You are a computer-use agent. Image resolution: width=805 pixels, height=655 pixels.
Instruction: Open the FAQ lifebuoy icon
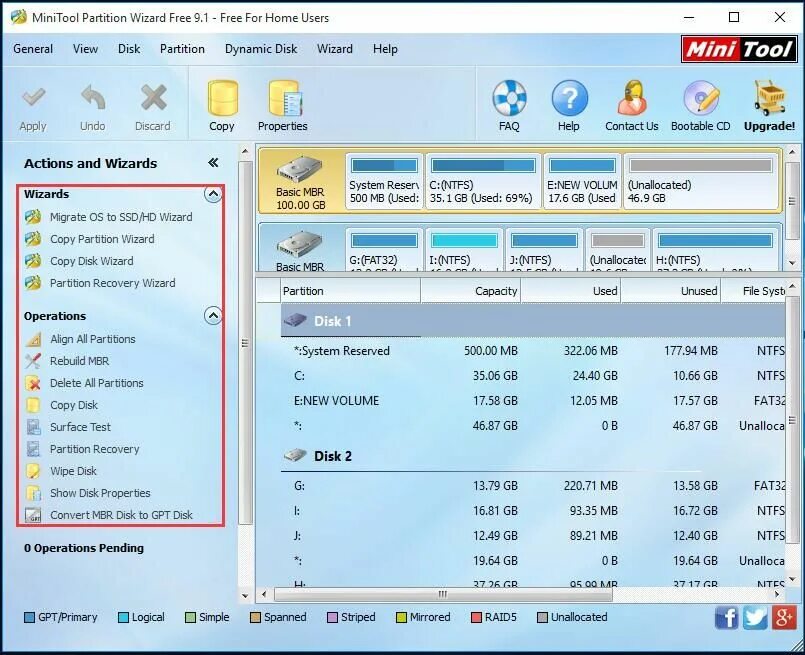click(509, 98)
